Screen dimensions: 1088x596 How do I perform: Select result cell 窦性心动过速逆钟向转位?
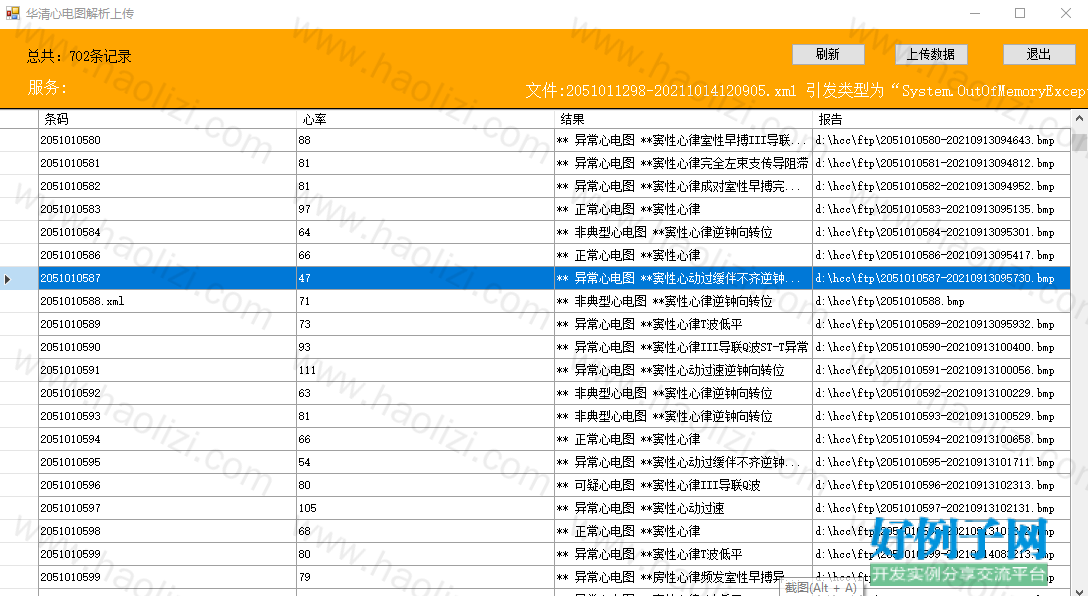(x=683, y=370)
